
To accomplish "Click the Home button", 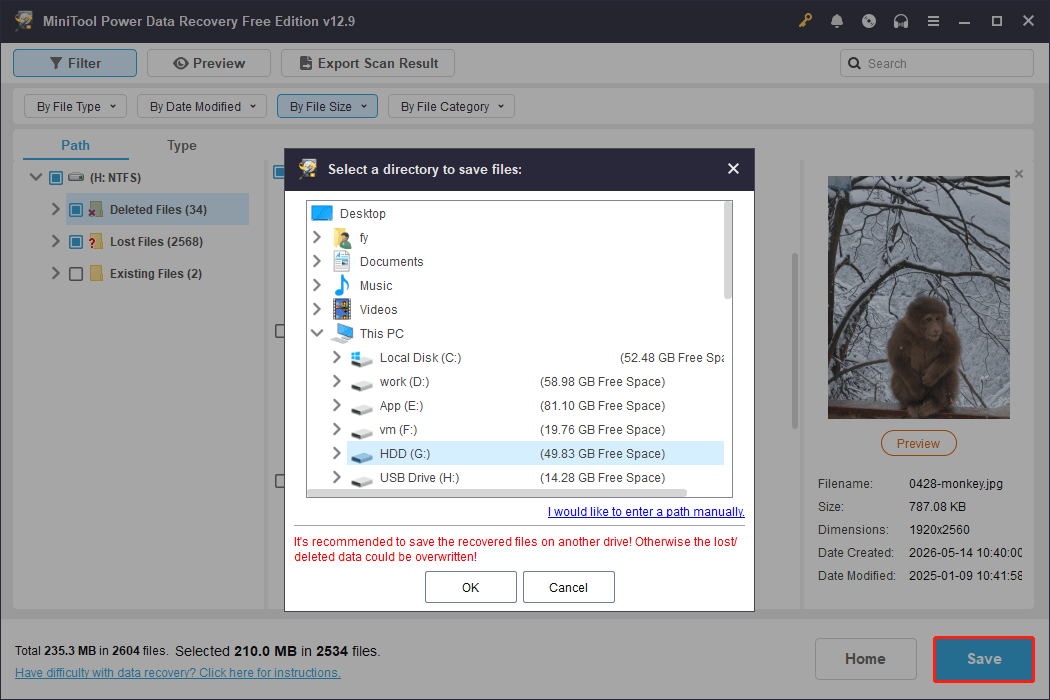I will click(865, 659).
